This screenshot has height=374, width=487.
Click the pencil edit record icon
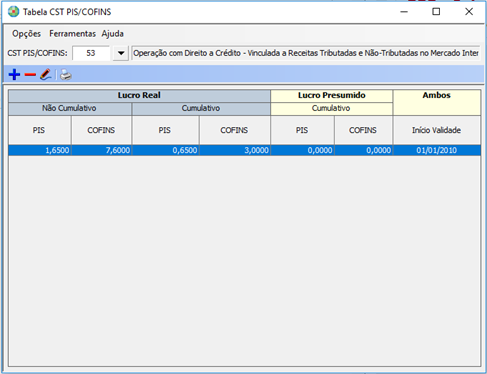click(x=46, y=74)
